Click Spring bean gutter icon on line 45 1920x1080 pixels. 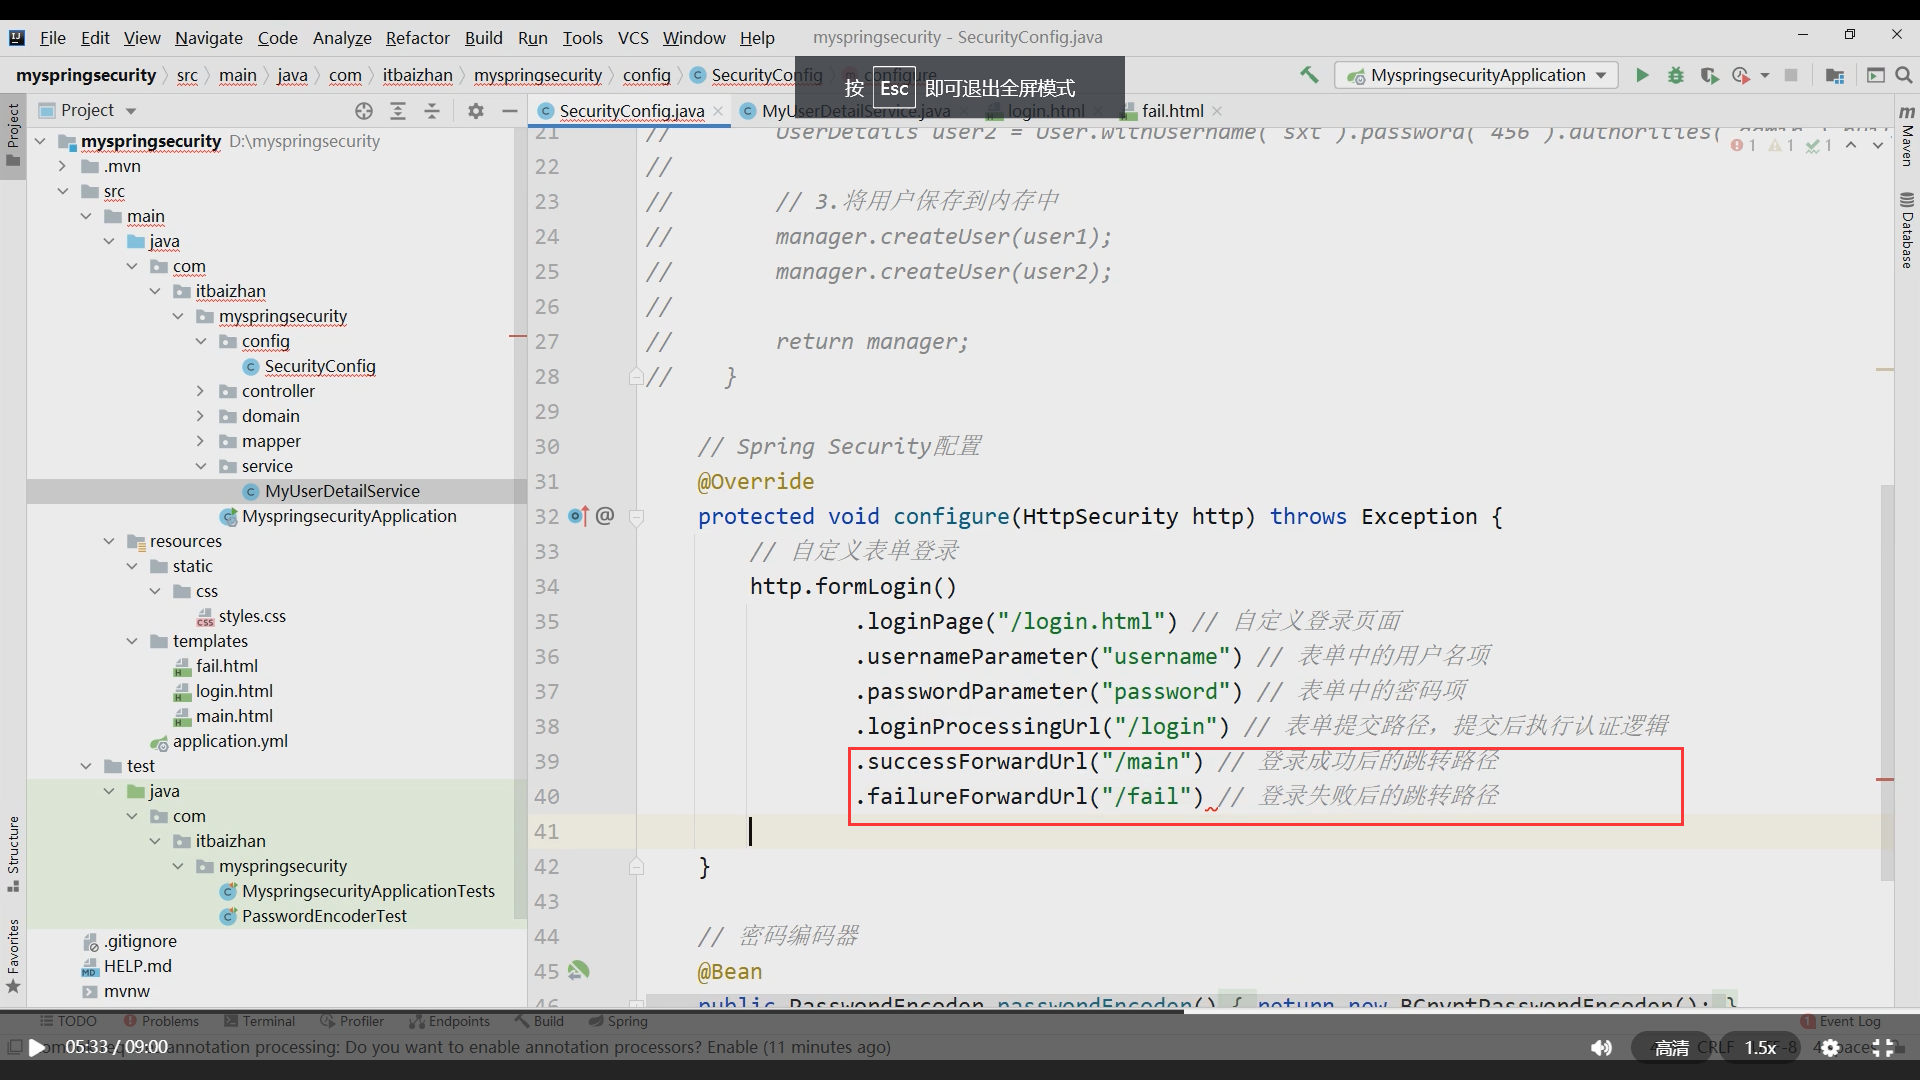[578, 970]
